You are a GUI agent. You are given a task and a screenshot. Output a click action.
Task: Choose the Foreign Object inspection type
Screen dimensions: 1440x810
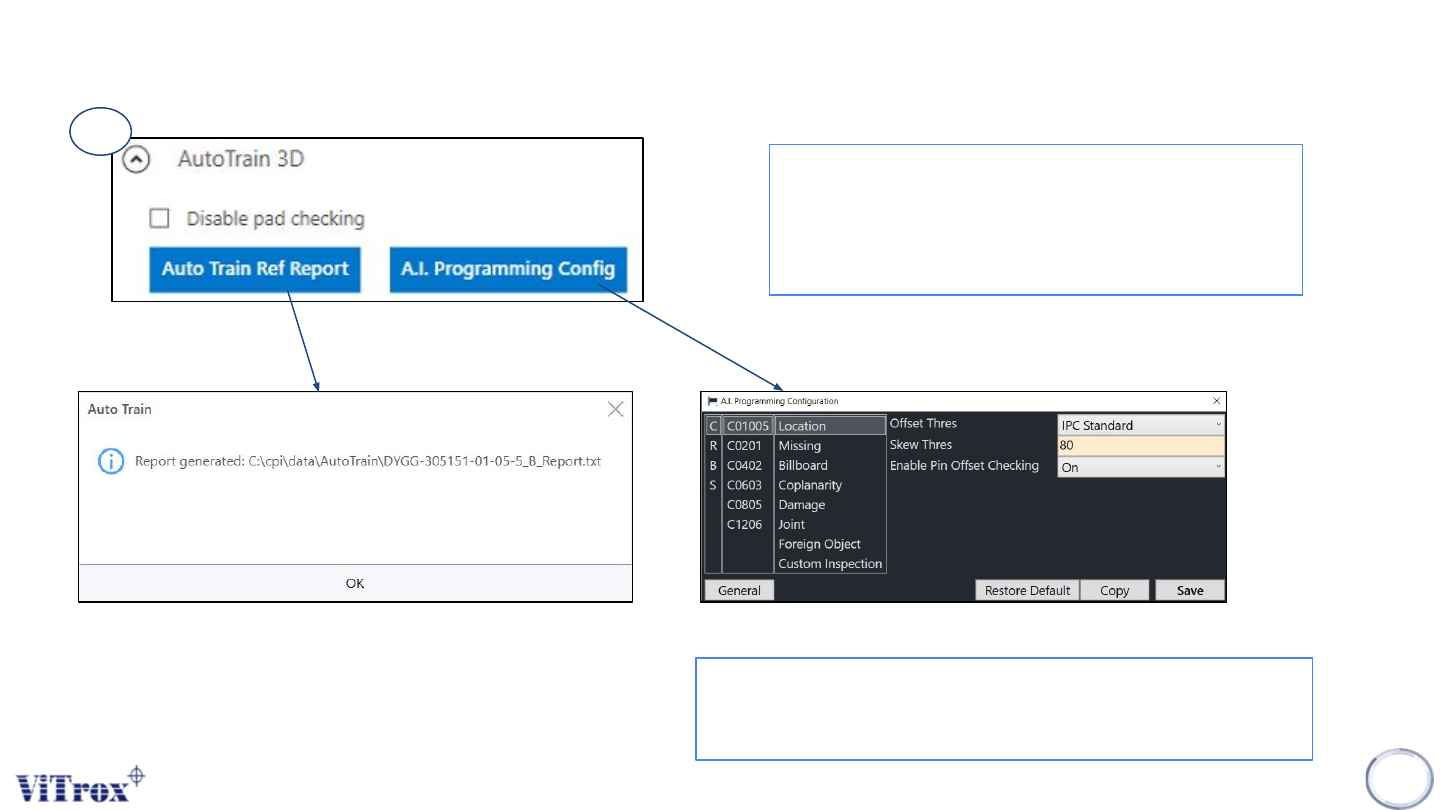(830, 544)
